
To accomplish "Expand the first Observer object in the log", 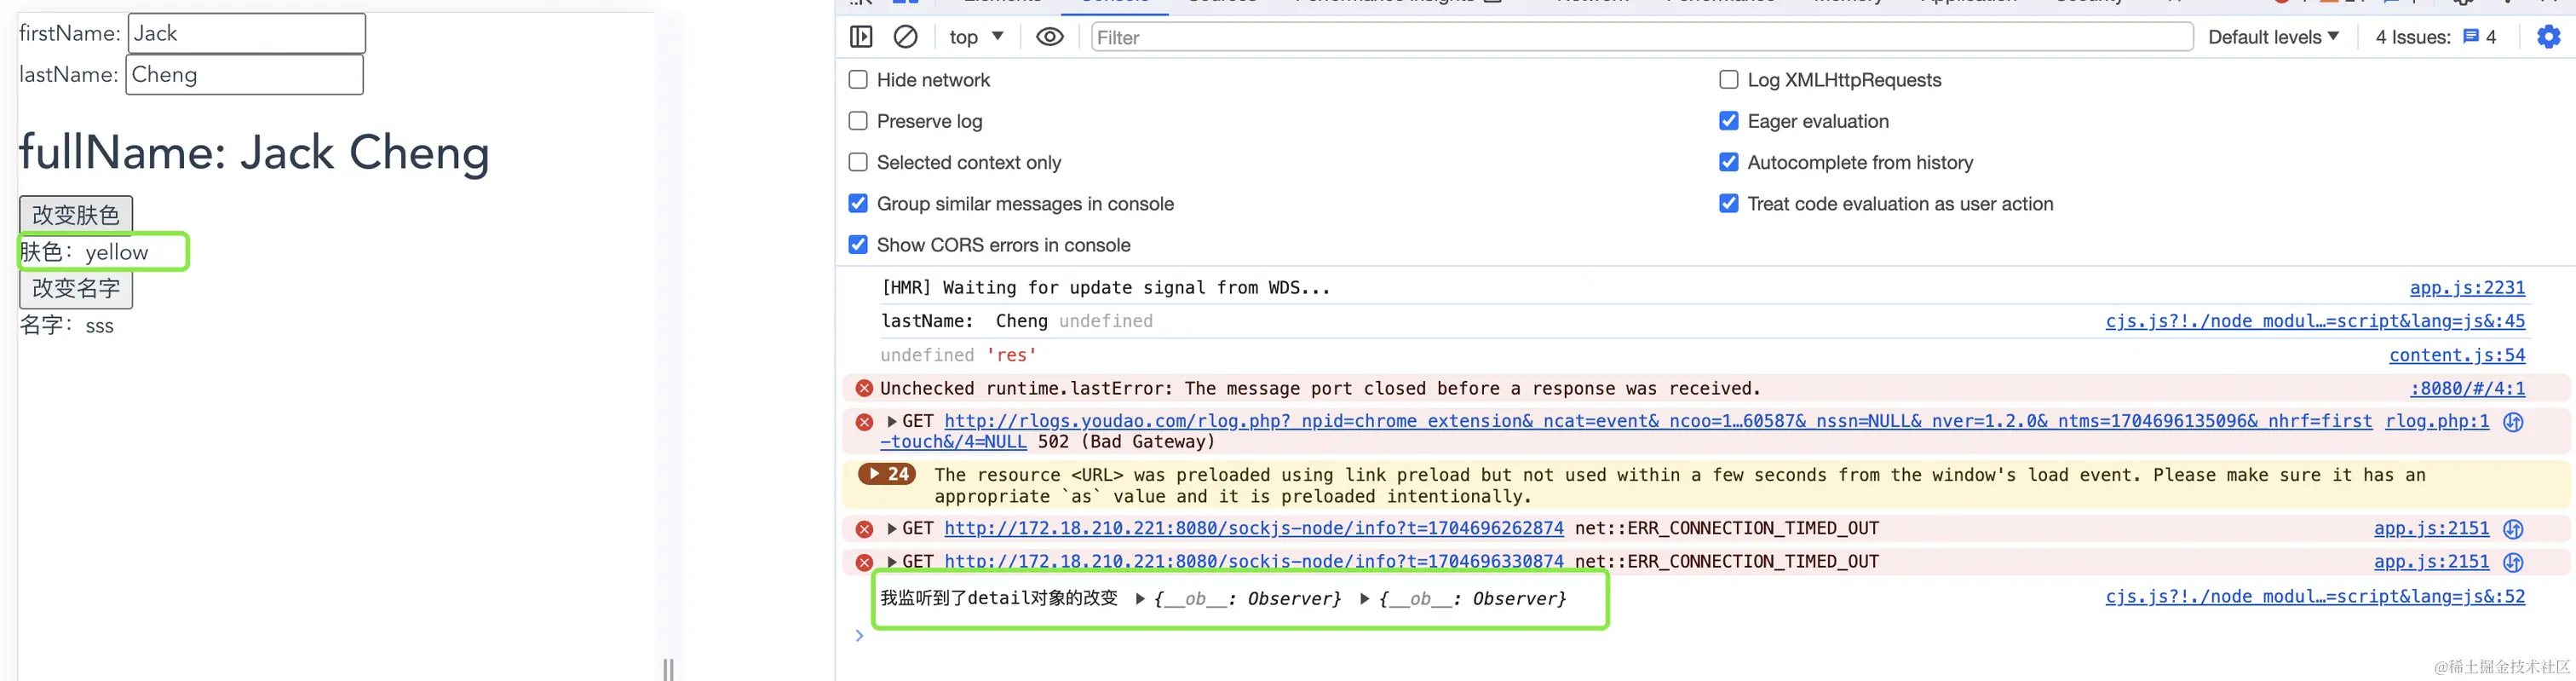I will pyautogui.click(x=1140, y=599).
